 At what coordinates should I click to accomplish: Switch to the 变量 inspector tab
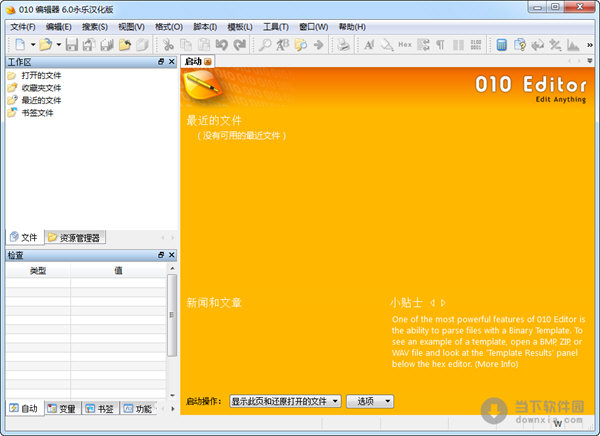(x=63, y=409)
